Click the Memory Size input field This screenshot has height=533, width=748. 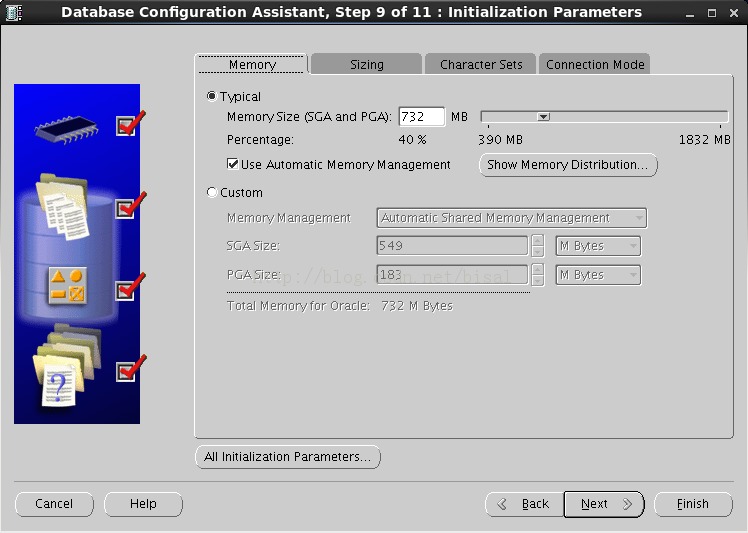tap(422, 116)
